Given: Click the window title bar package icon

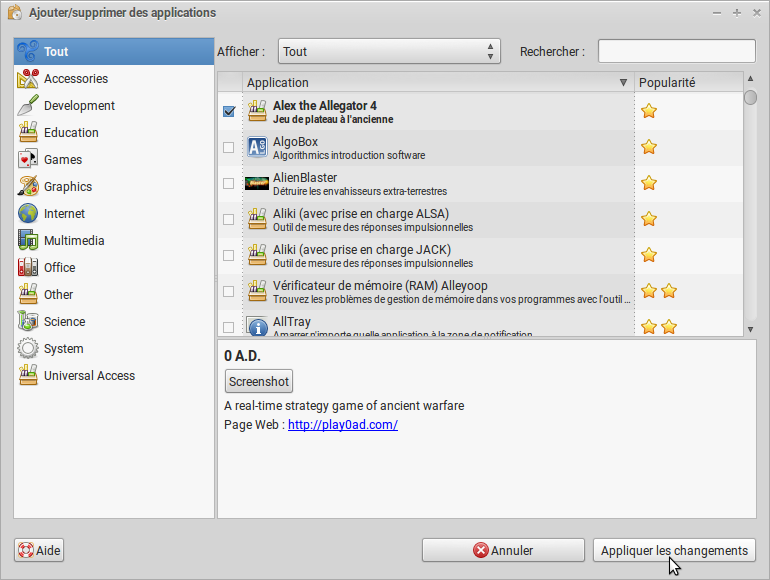Looking at the screenshot, I should [15, 12].
